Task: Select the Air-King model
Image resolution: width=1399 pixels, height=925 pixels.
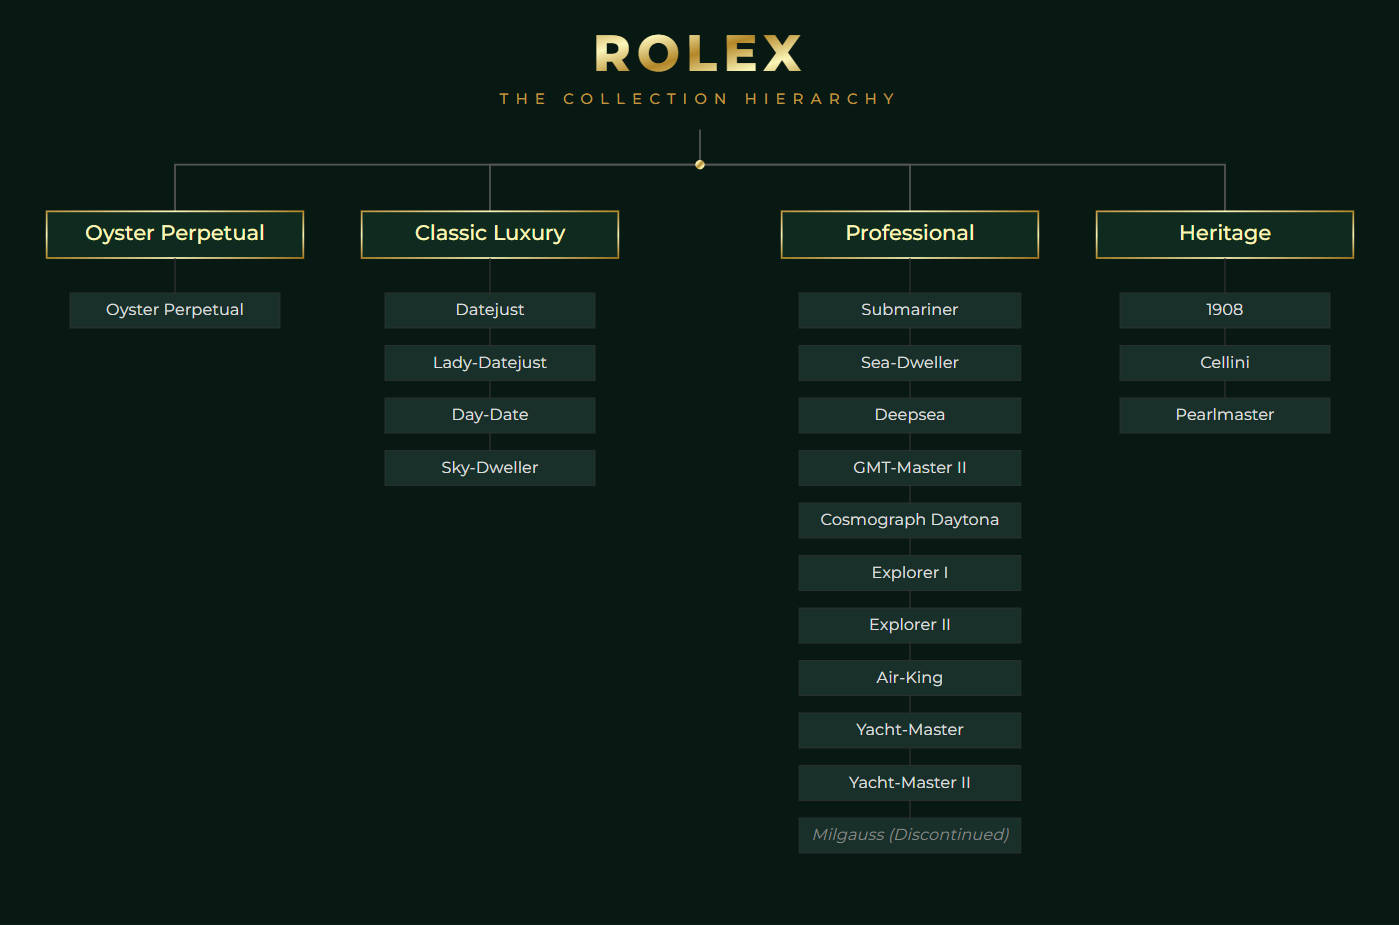Action: [x=909, y=677]
